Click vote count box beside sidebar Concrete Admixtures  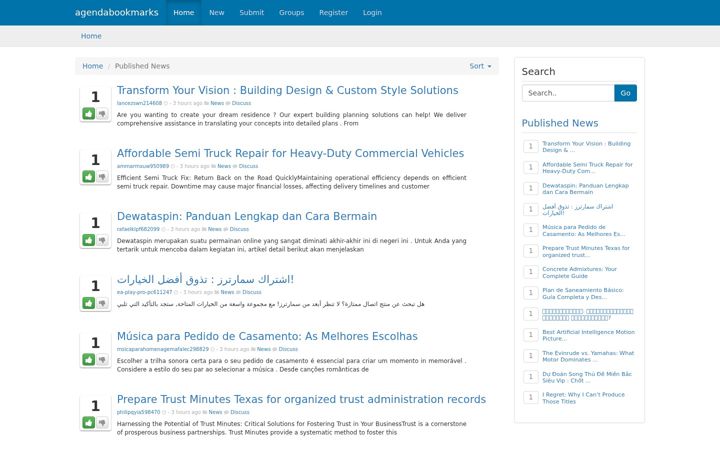[531, 272]
